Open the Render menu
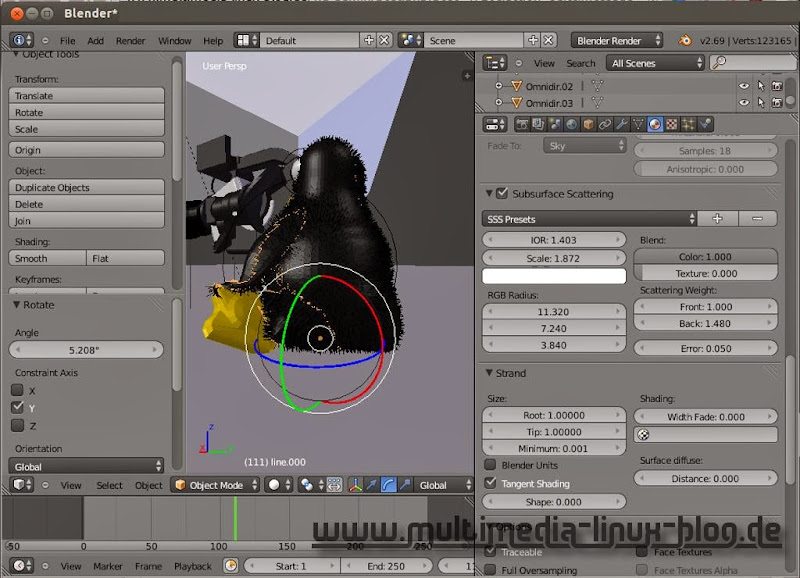The height and width of the screenshot is (578, 800). [x=130, y=40]
